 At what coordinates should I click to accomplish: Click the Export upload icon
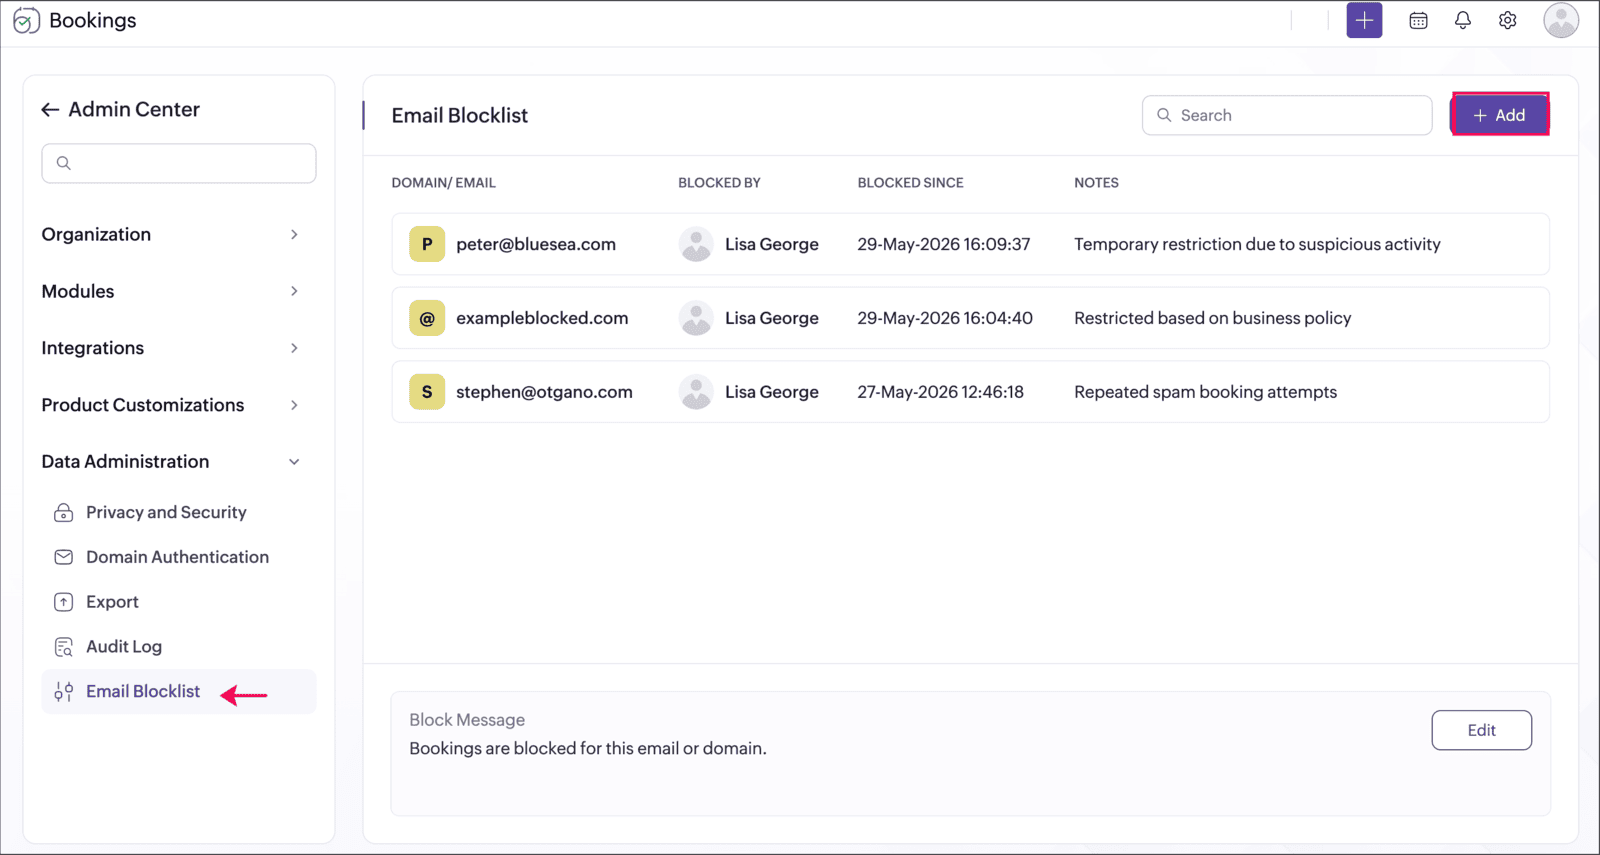point(63,602)
